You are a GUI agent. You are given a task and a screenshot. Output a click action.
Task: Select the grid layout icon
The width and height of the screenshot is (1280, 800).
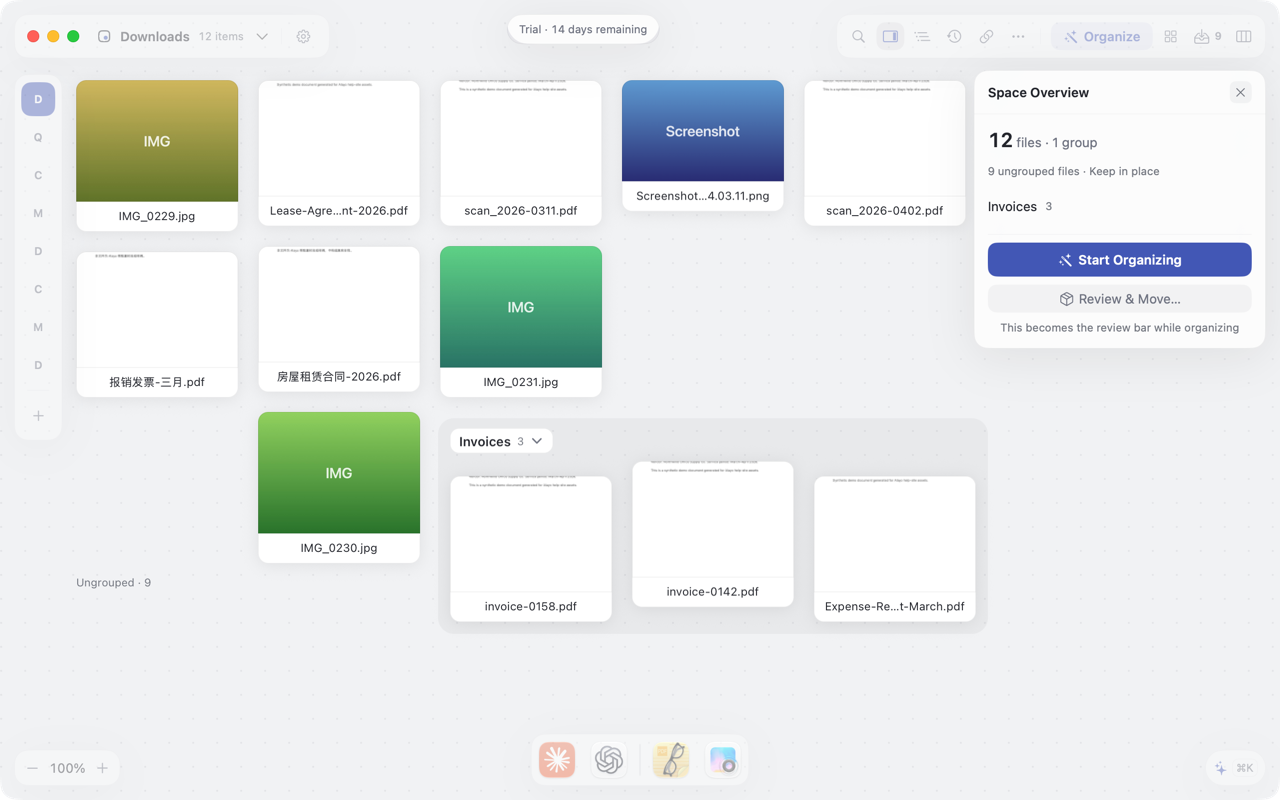1170,37
